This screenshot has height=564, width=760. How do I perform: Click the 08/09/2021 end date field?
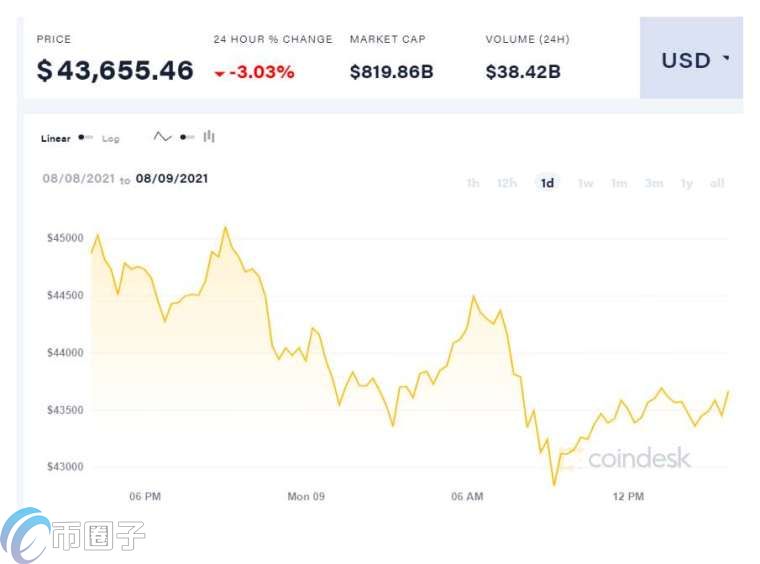pyautogui.click(x=172, y=179)
